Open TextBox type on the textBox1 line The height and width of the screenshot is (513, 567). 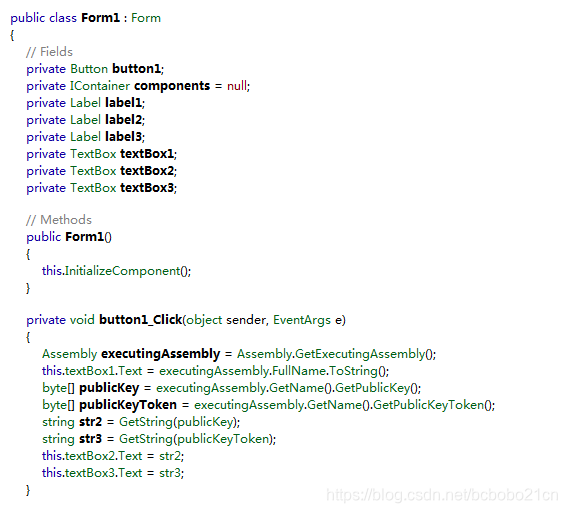click(x=93, y=154)
